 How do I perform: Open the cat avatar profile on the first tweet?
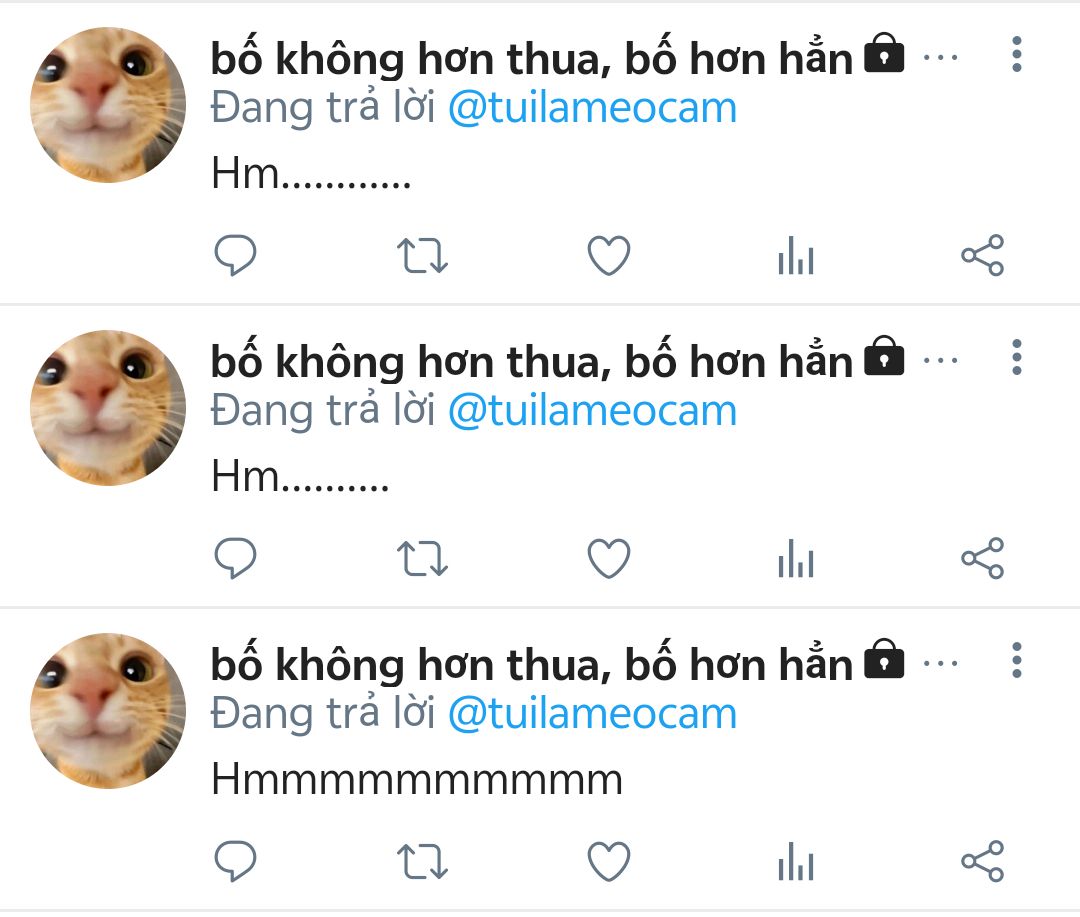coord(108,105)
